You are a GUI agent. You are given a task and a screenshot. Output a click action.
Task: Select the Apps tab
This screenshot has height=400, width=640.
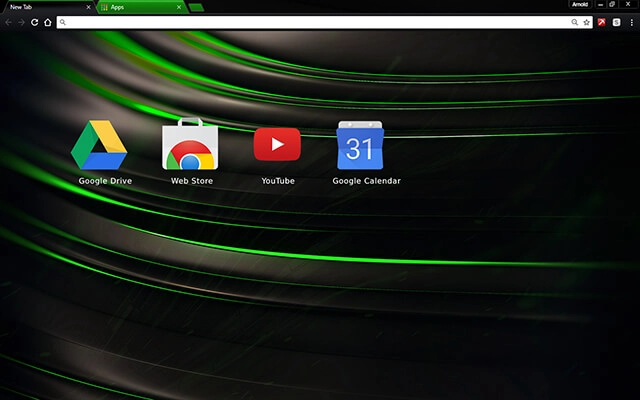point(141,7)
